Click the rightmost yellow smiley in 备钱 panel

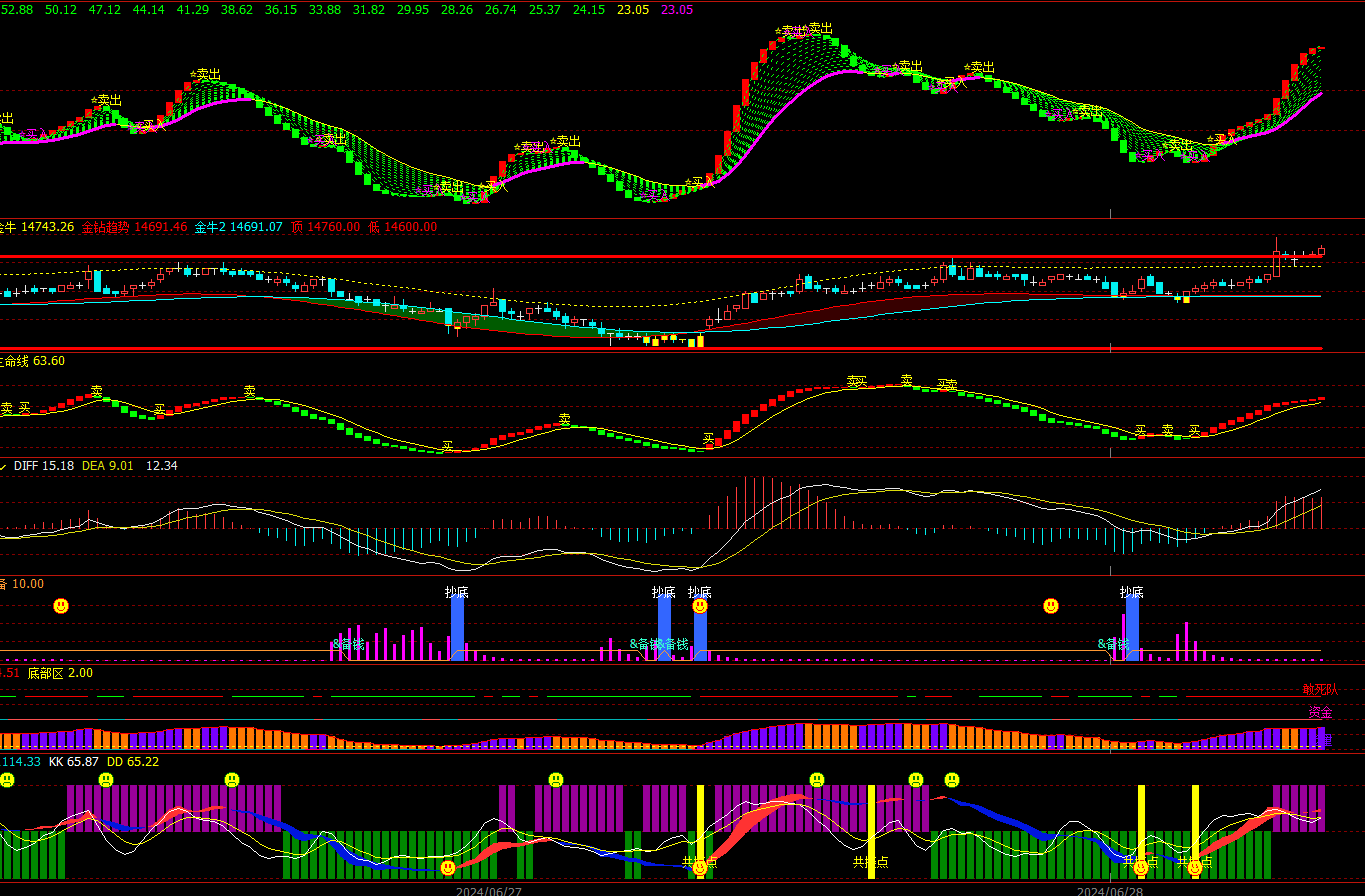click(1051, 606)
